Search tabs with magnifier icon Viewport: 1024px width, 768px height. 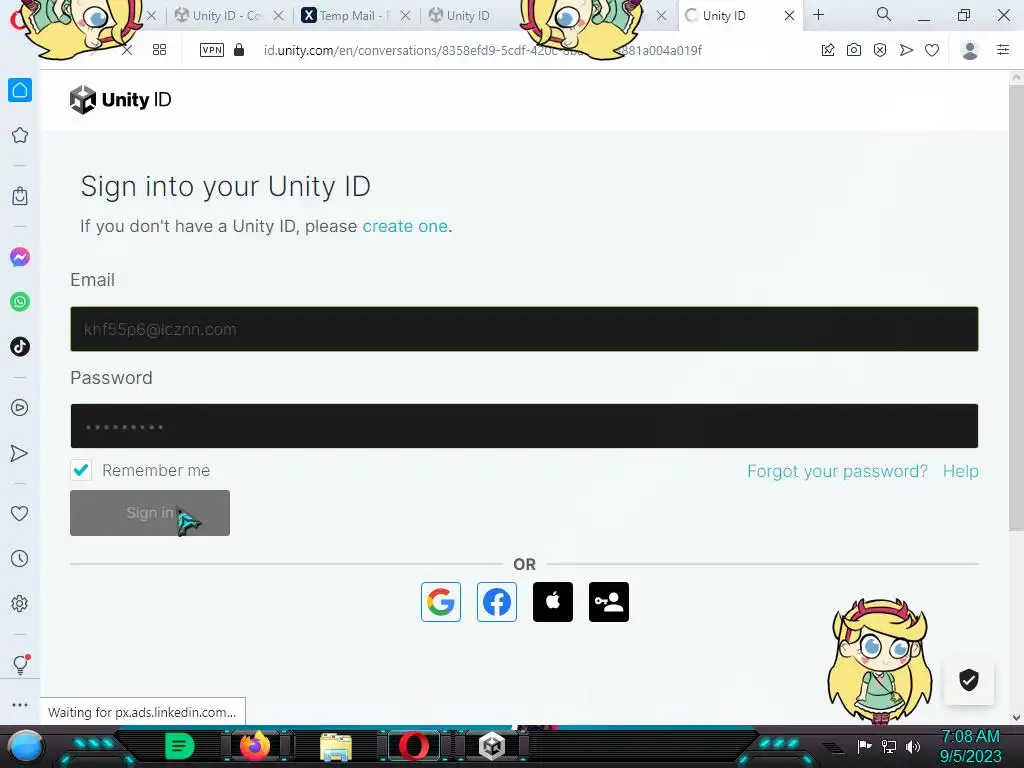click(884, 14)
